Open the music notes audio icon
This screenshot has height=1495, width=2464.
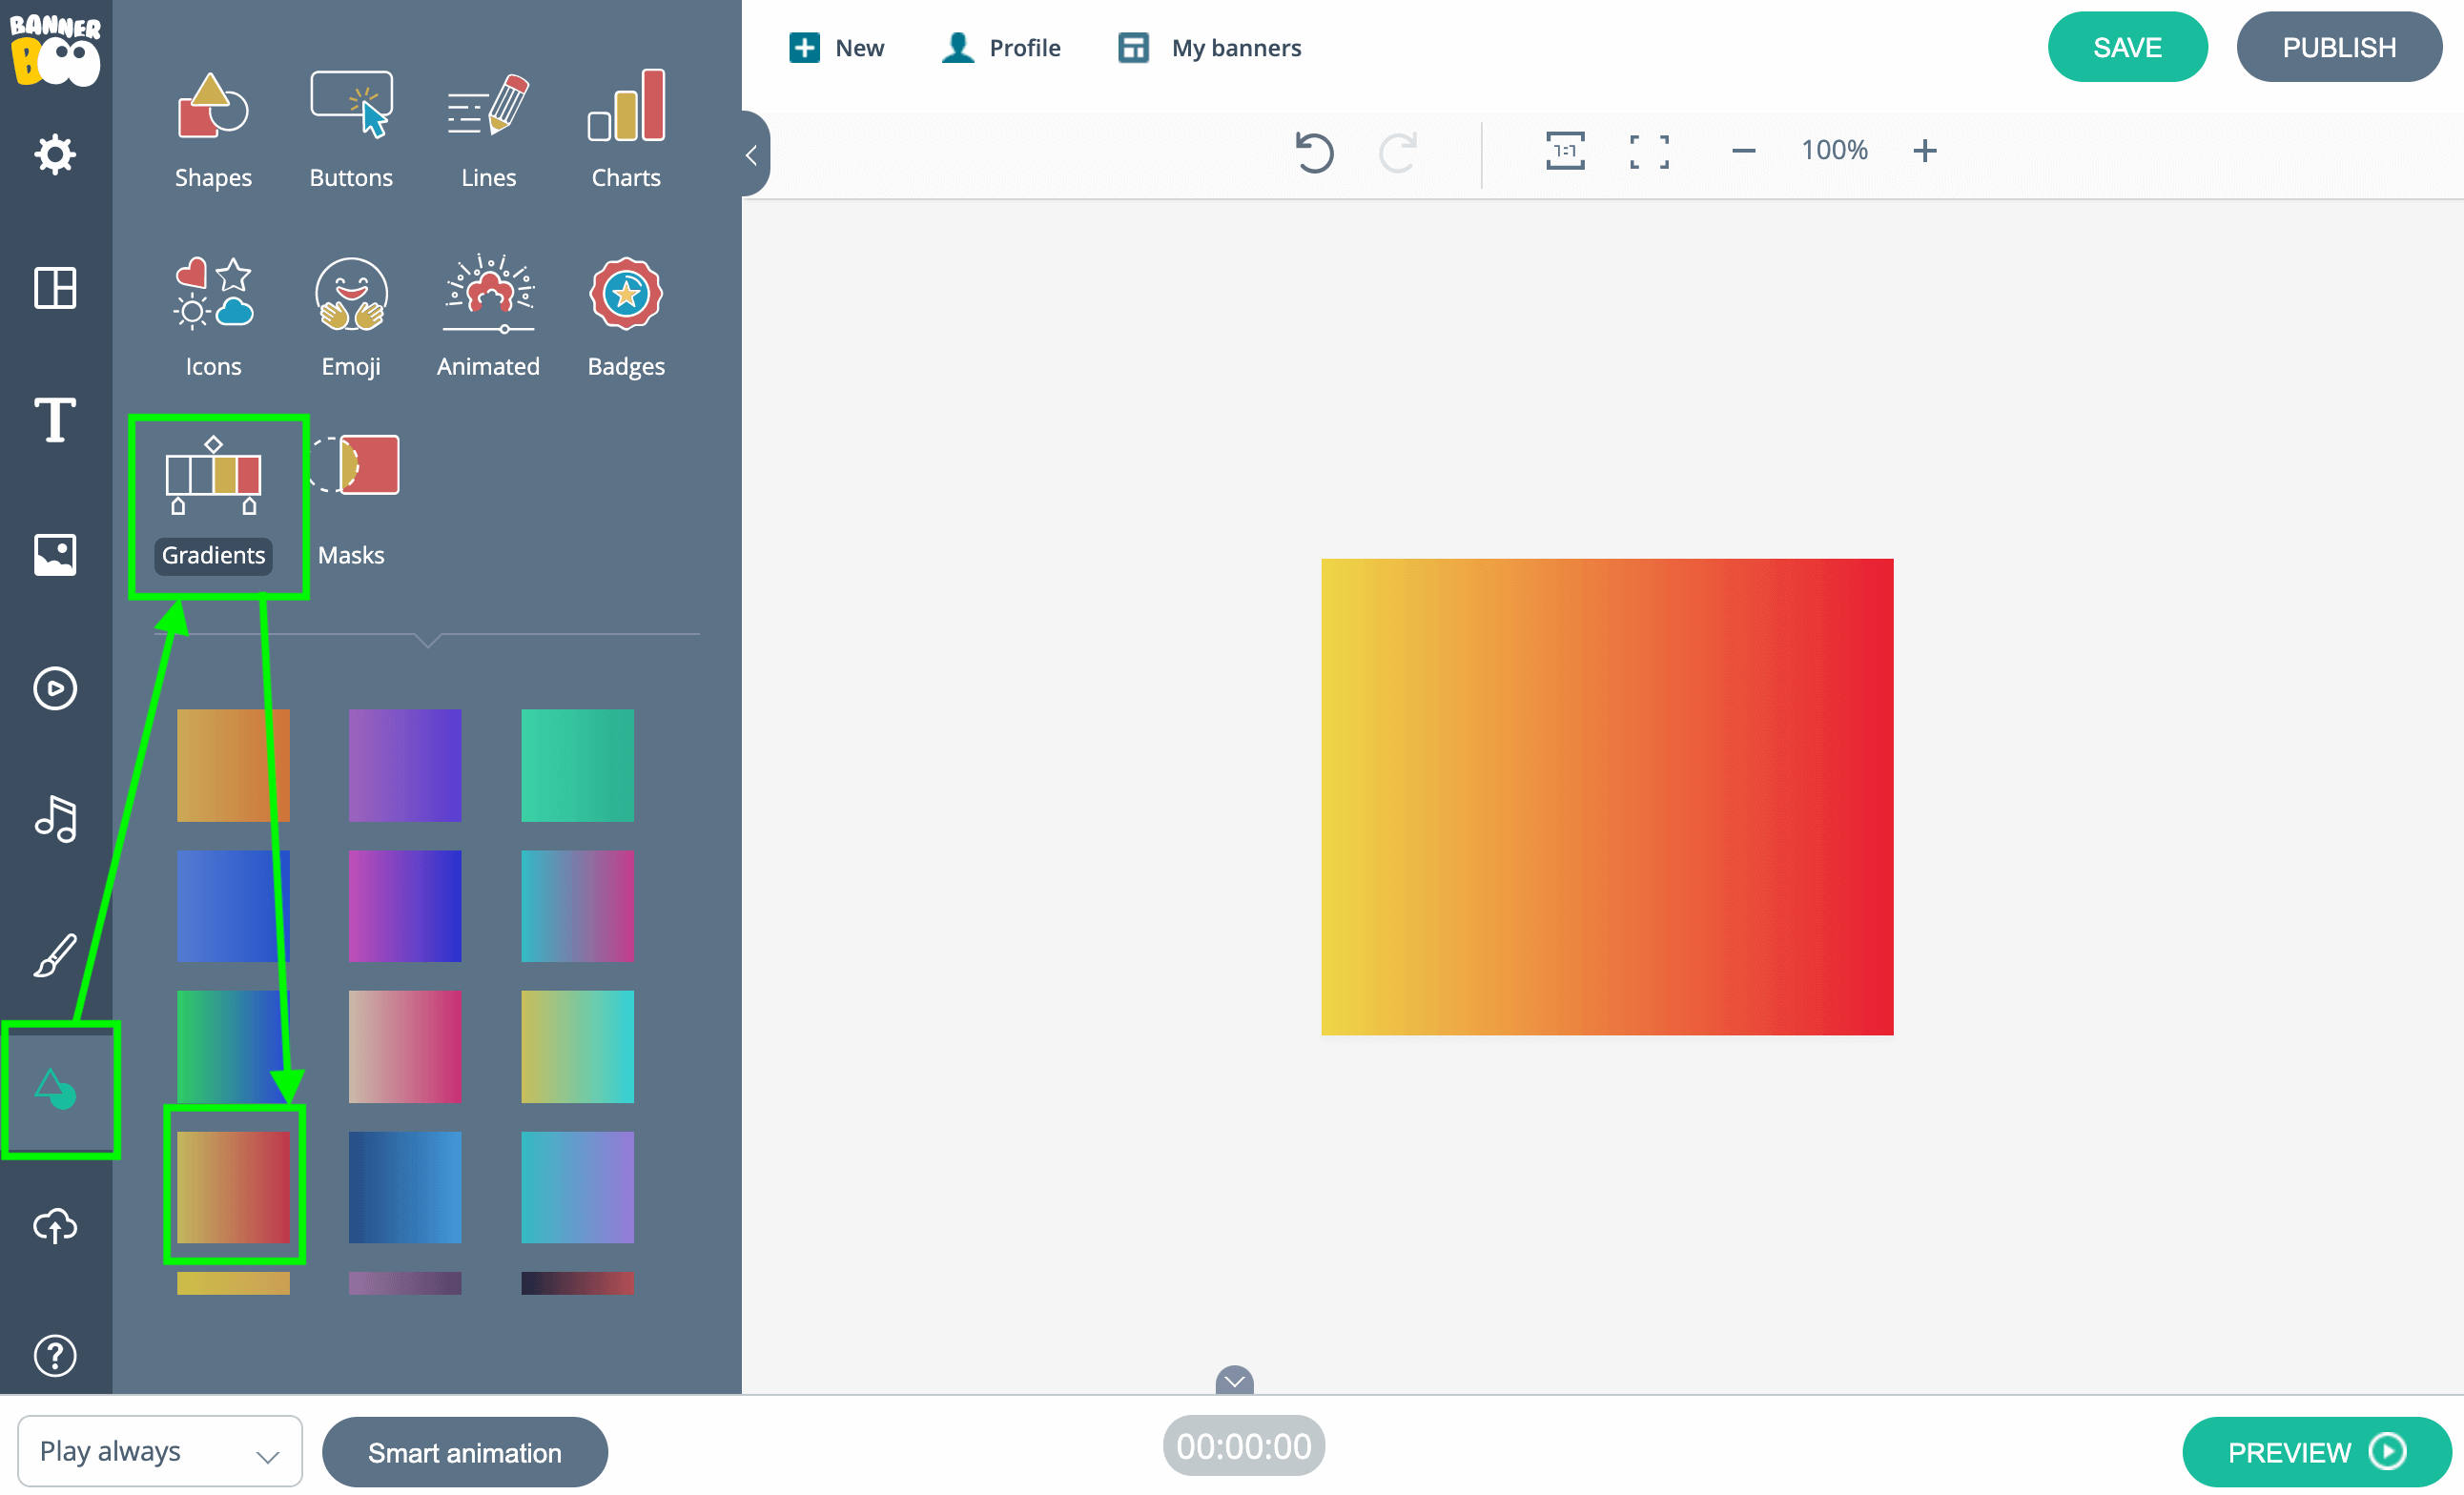pyautogui.click(x=55, y=819)
